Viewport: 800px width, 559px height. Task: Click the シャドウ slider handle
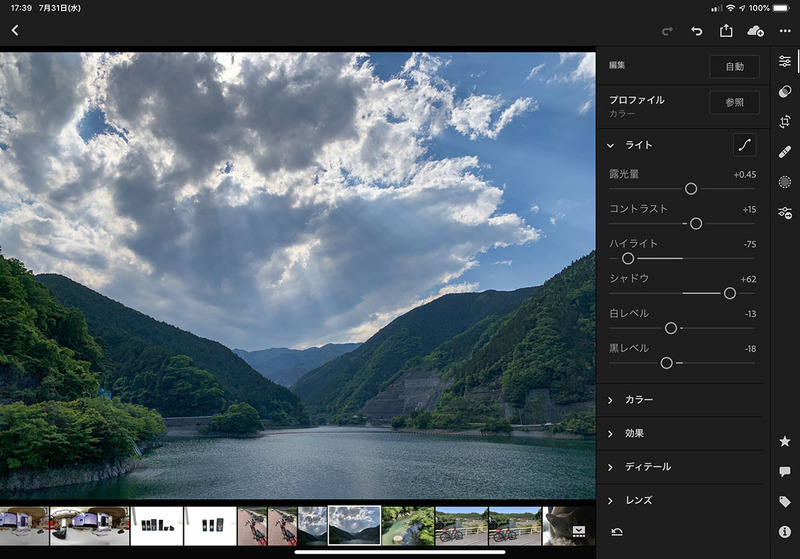click(x=730, y=293)
